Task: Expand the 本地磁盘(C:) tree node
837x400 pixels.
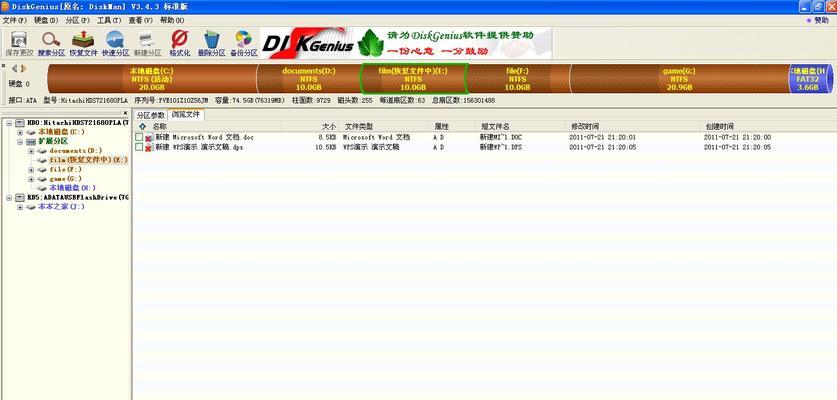Action: pyautogui.click(x=20, y=132)
